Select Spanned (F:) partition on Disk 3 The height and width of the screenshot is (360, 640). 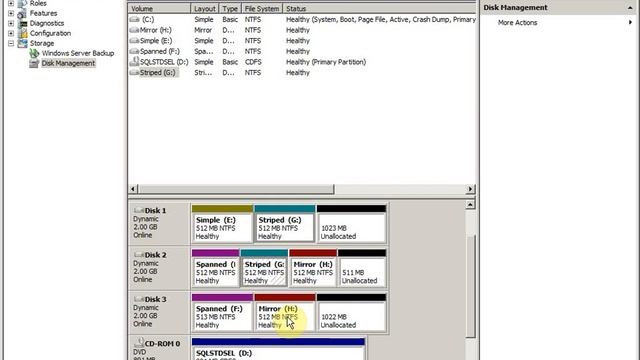[x=222, y=313]
